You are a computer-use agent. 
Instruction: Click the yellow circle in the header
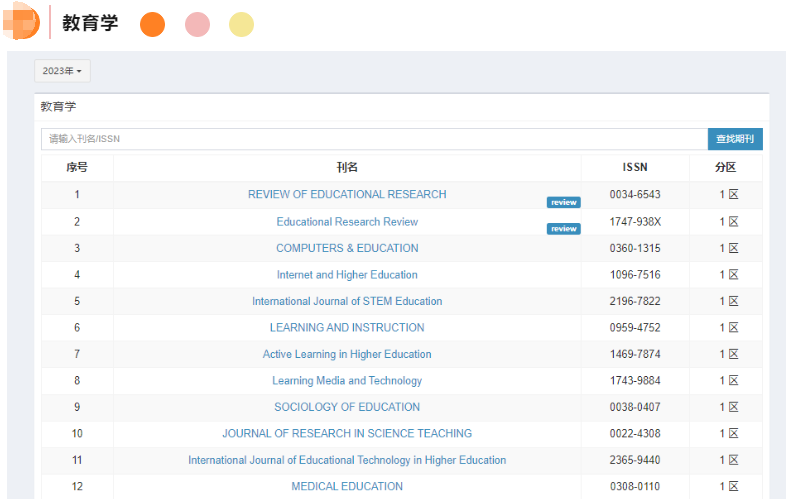click(241, 25)
